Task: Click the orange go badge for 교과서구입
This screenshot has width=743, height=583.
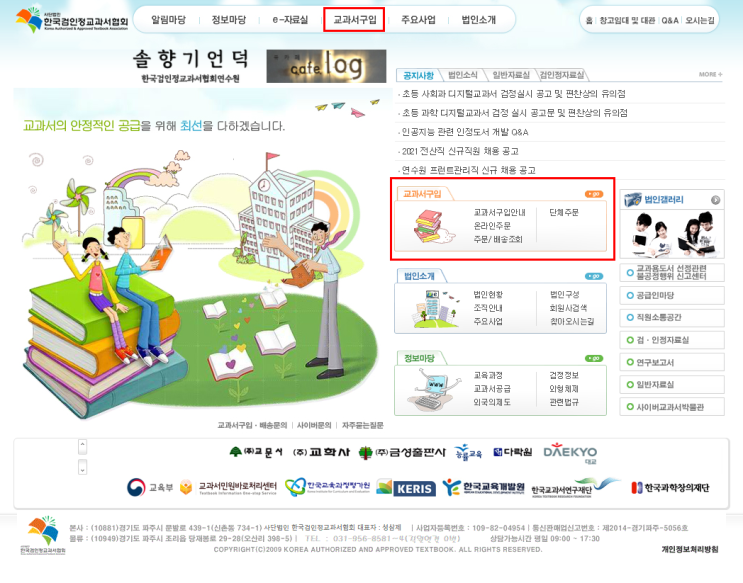Action: tap(594, 194)
